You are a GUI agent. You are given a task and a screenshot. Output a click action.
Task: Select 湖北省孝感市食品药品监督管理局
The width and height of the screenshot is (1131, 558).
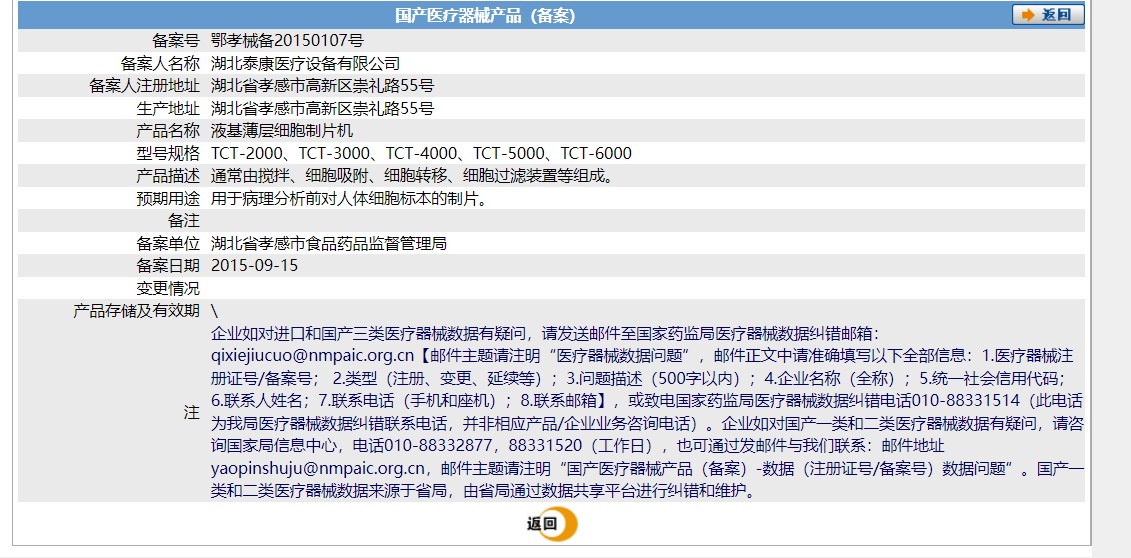pyautogui.click(x=329, y=244)
